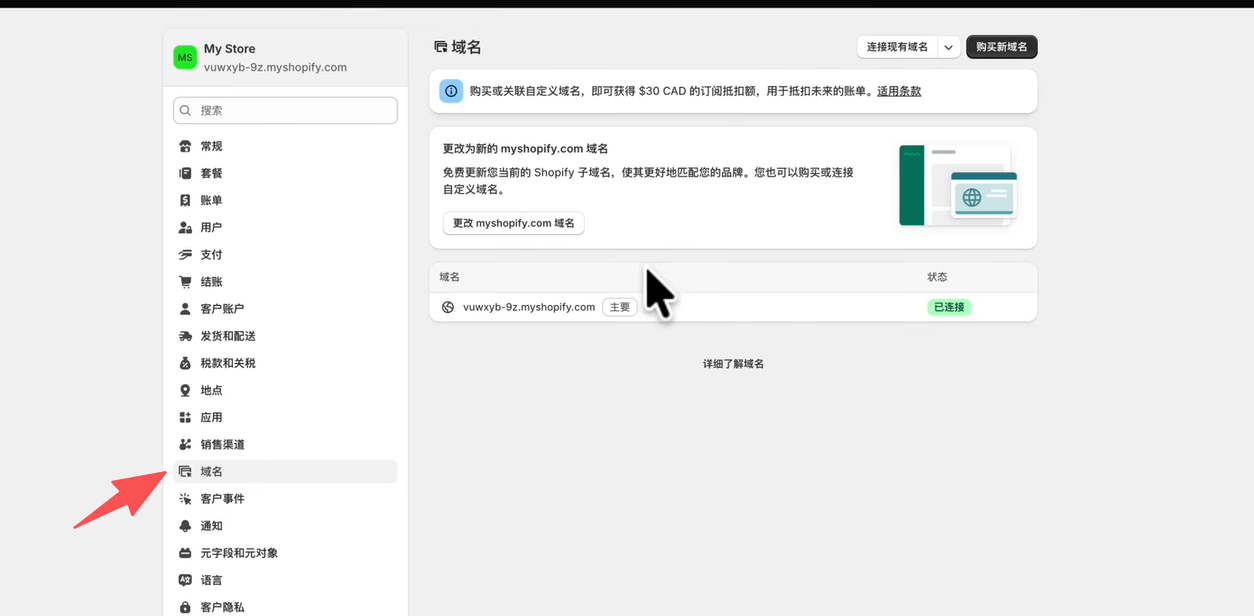
Task: Click the General (常规) store icon
Action: pyautogui.click(x=185, y=146)
